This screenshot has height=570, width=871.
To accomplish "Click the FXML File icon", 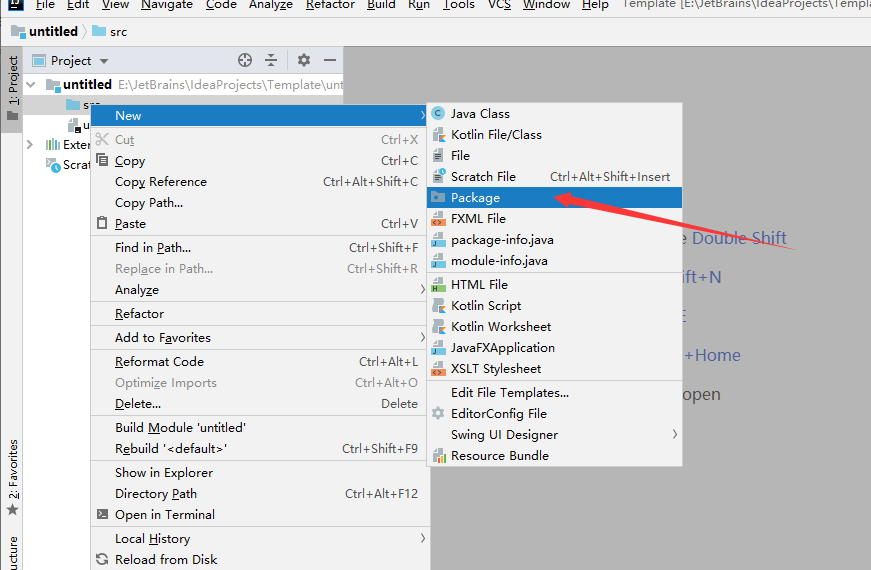I will coord(438,218).
